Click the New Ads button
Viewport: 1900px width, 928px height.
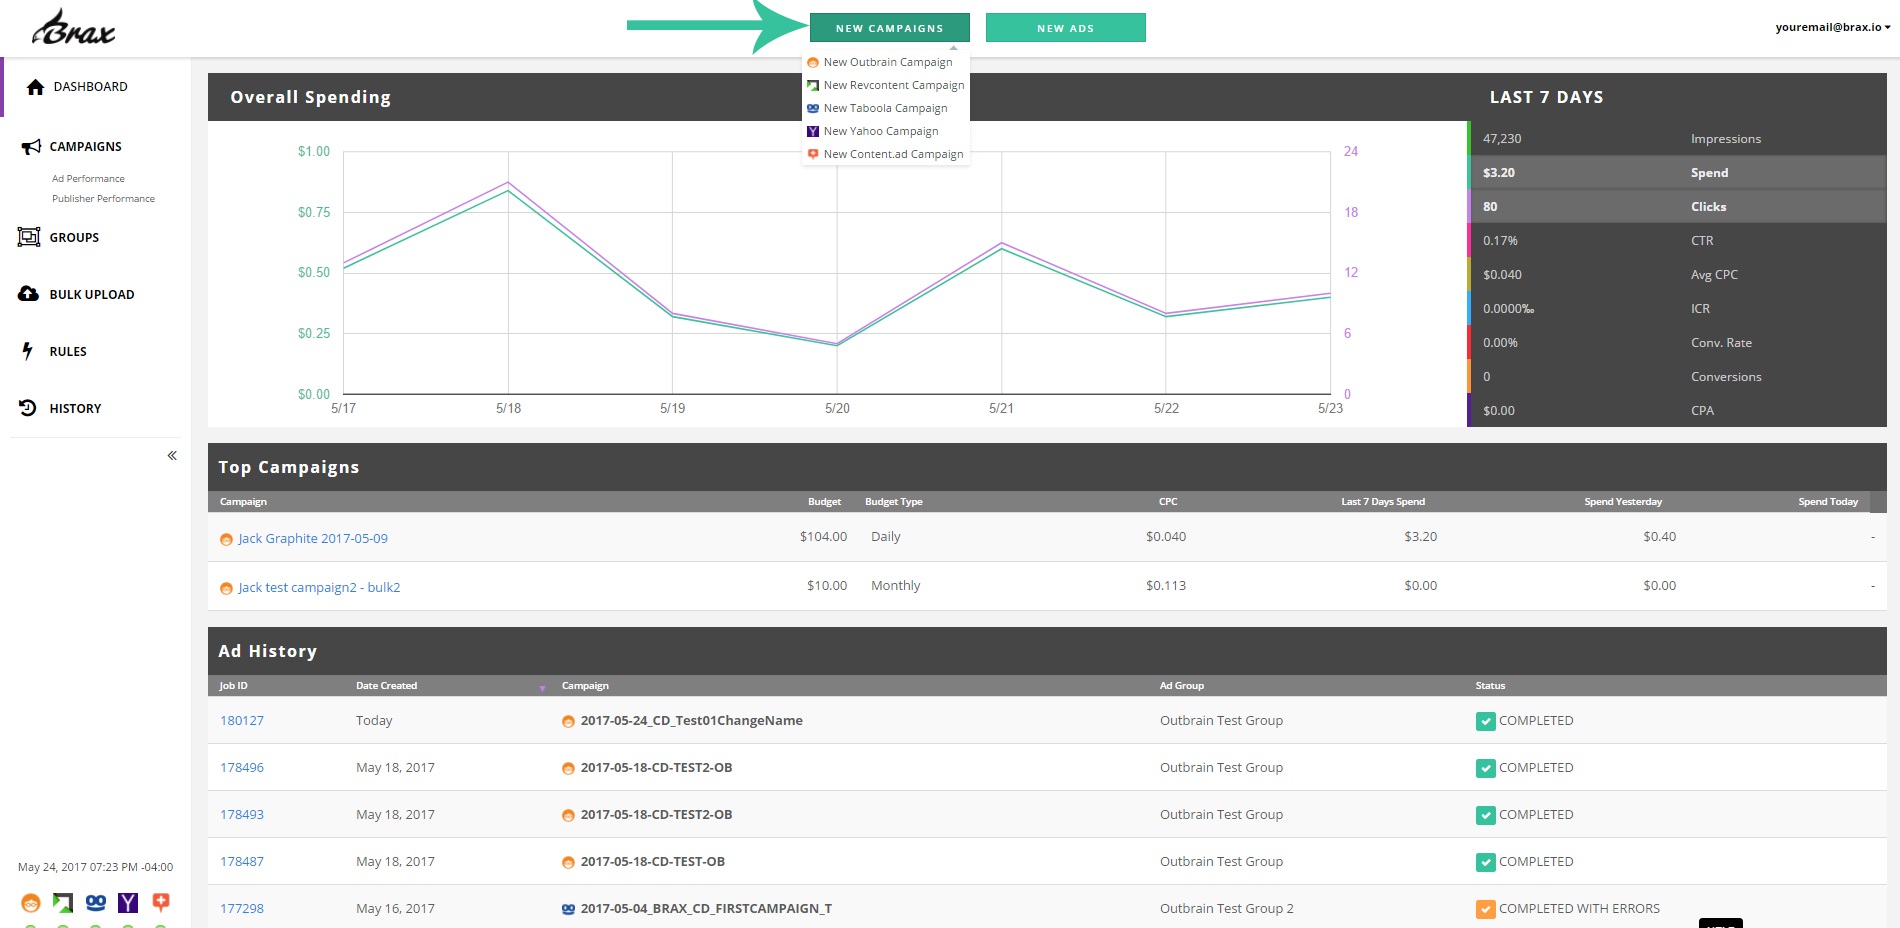(x=1066, y=28)
